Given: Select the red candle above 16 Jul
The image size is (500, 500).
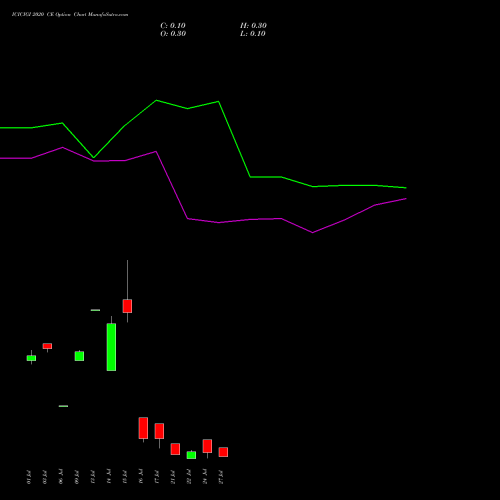Looking at the screenshot, I should point(143,428).
